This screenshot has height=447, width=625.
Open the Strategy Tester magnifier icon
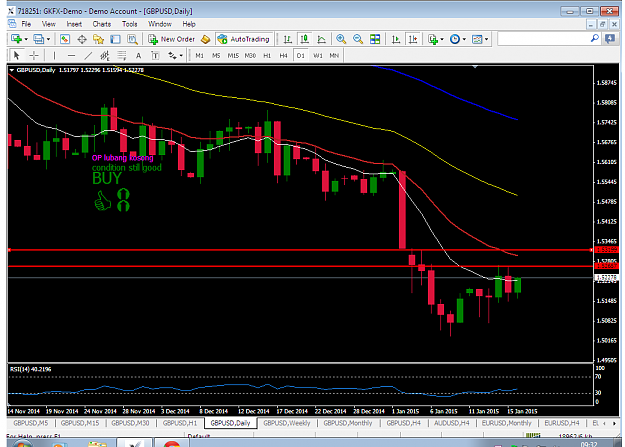132,39
